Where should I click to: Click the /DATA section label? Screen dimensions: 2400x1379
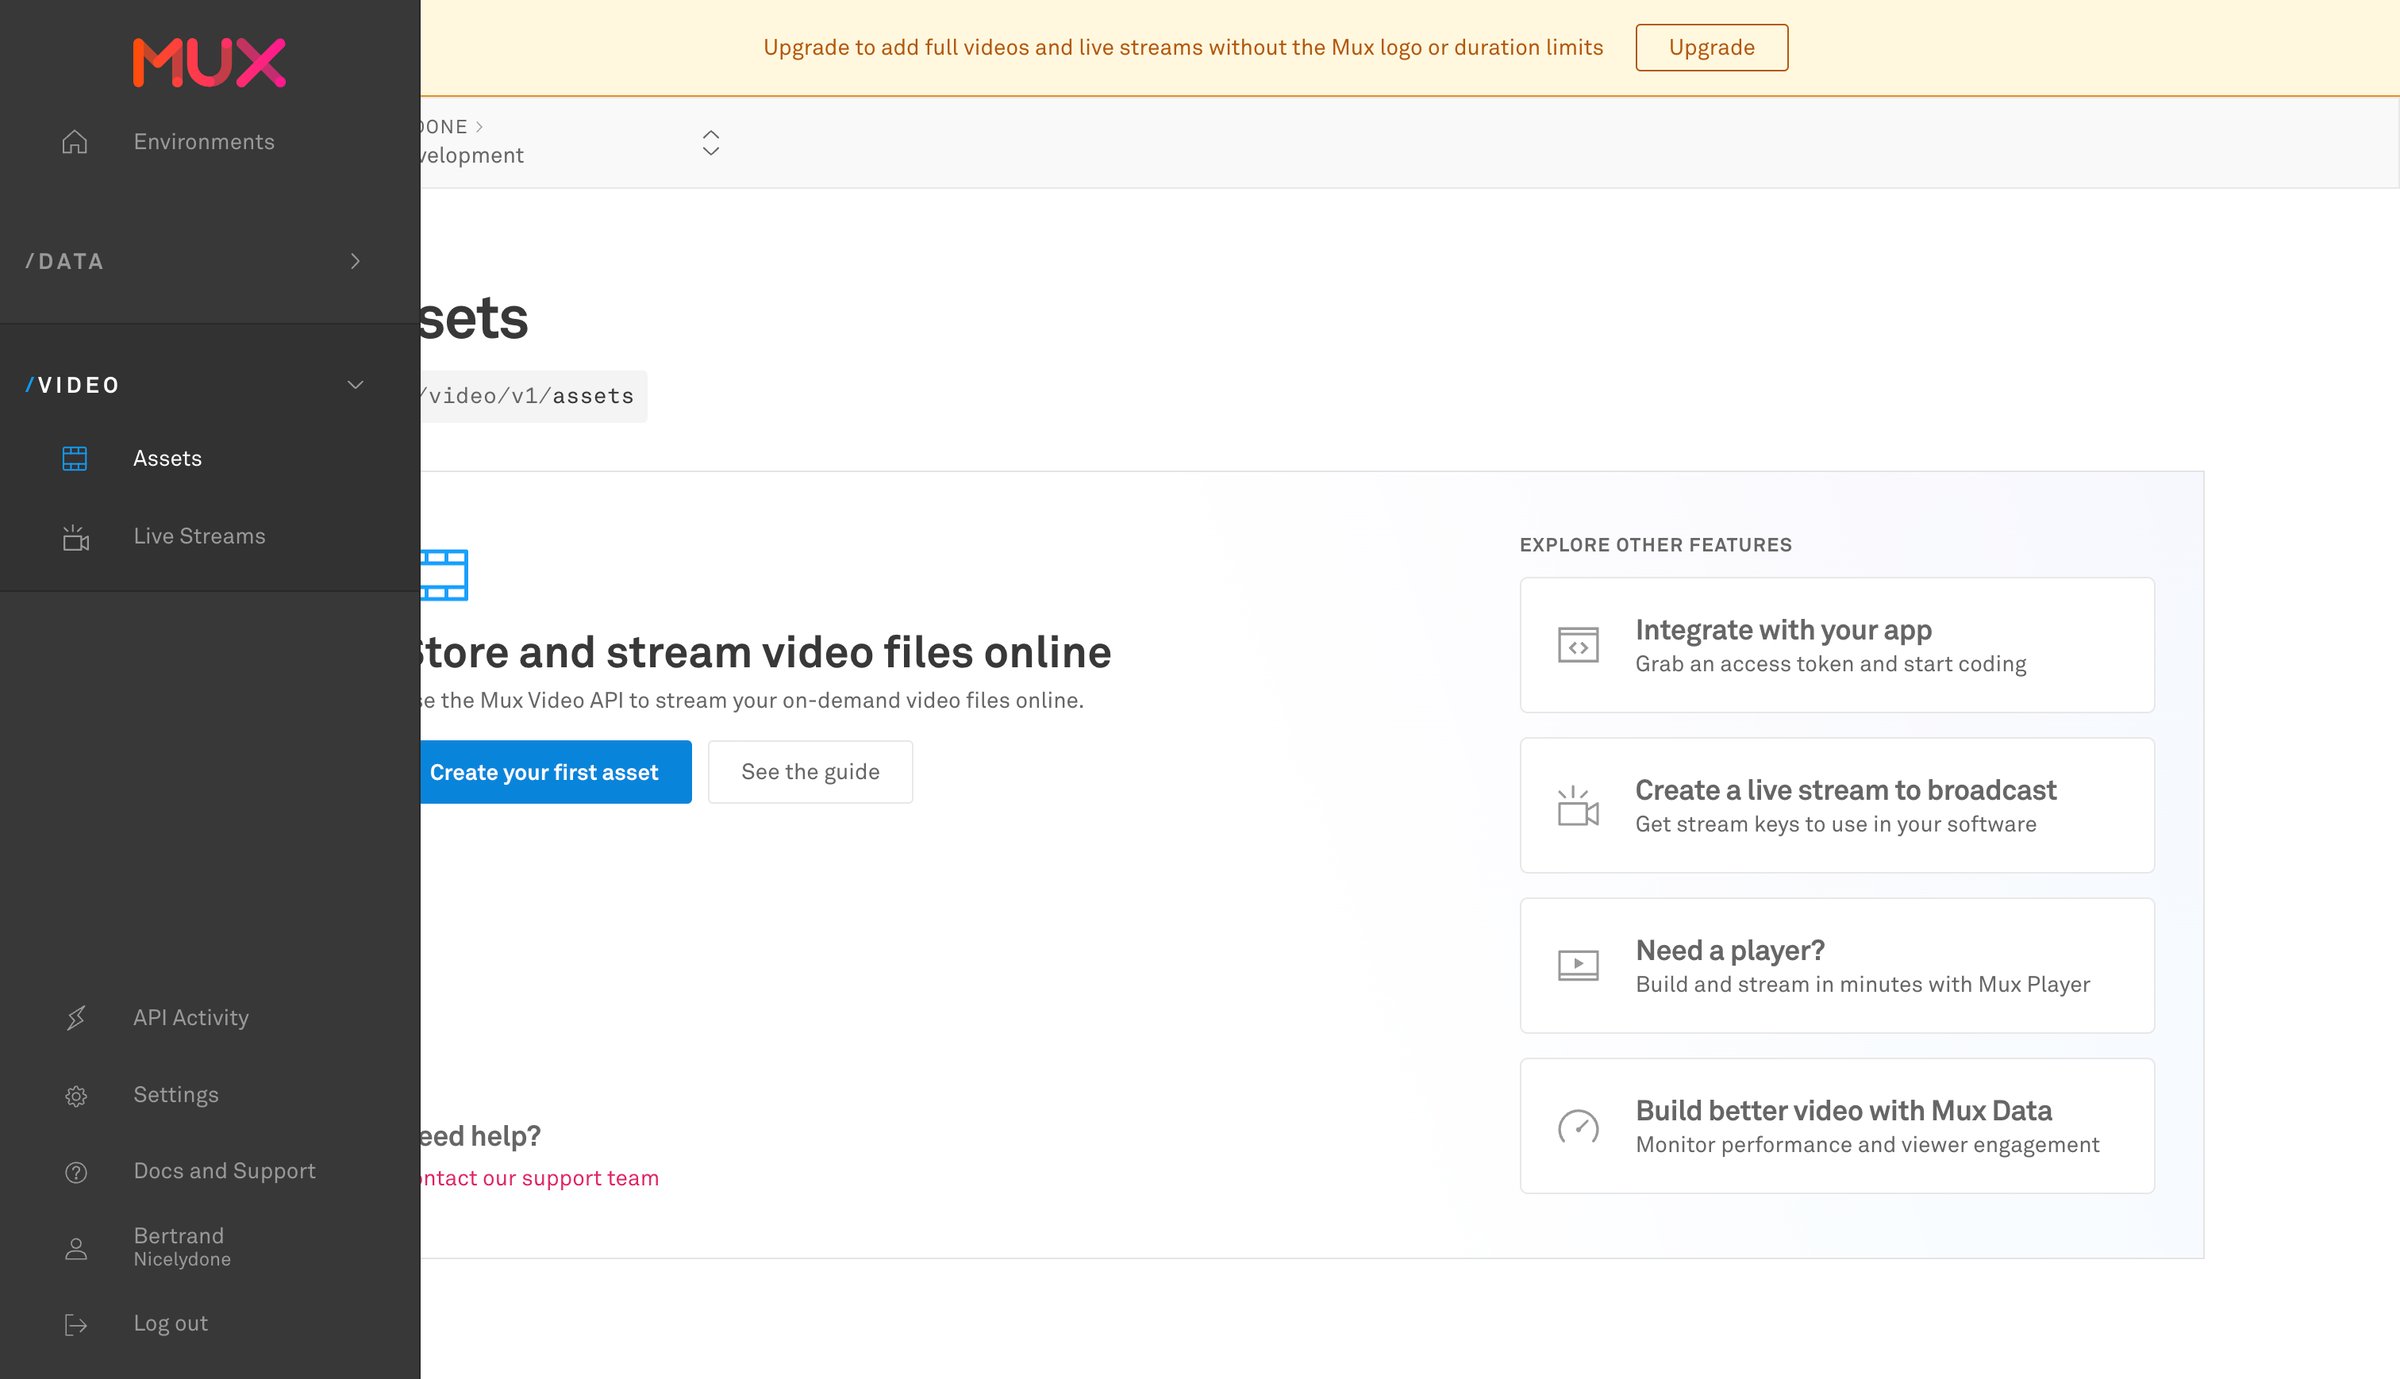coord(65,261)
